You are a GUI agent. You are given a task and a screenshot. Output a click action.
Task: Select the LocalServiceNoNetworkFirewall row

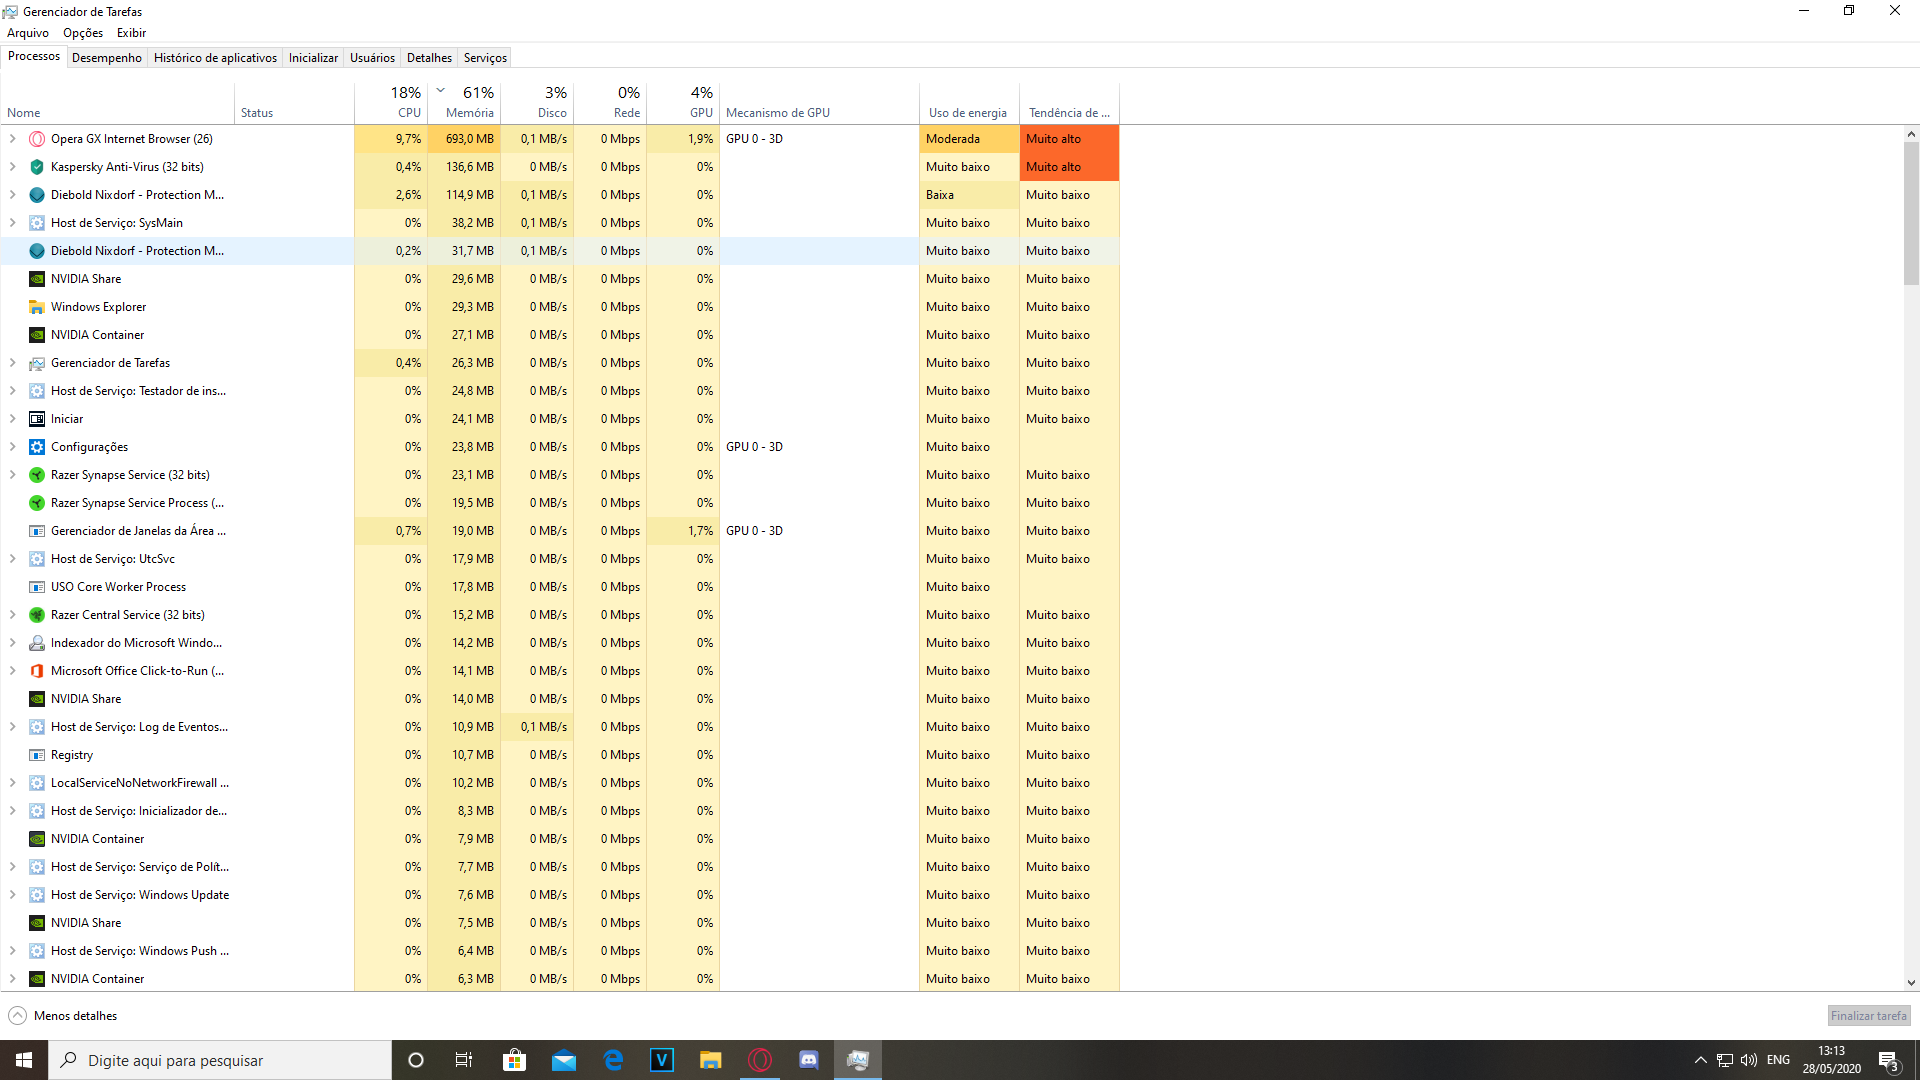click(560, 783)
